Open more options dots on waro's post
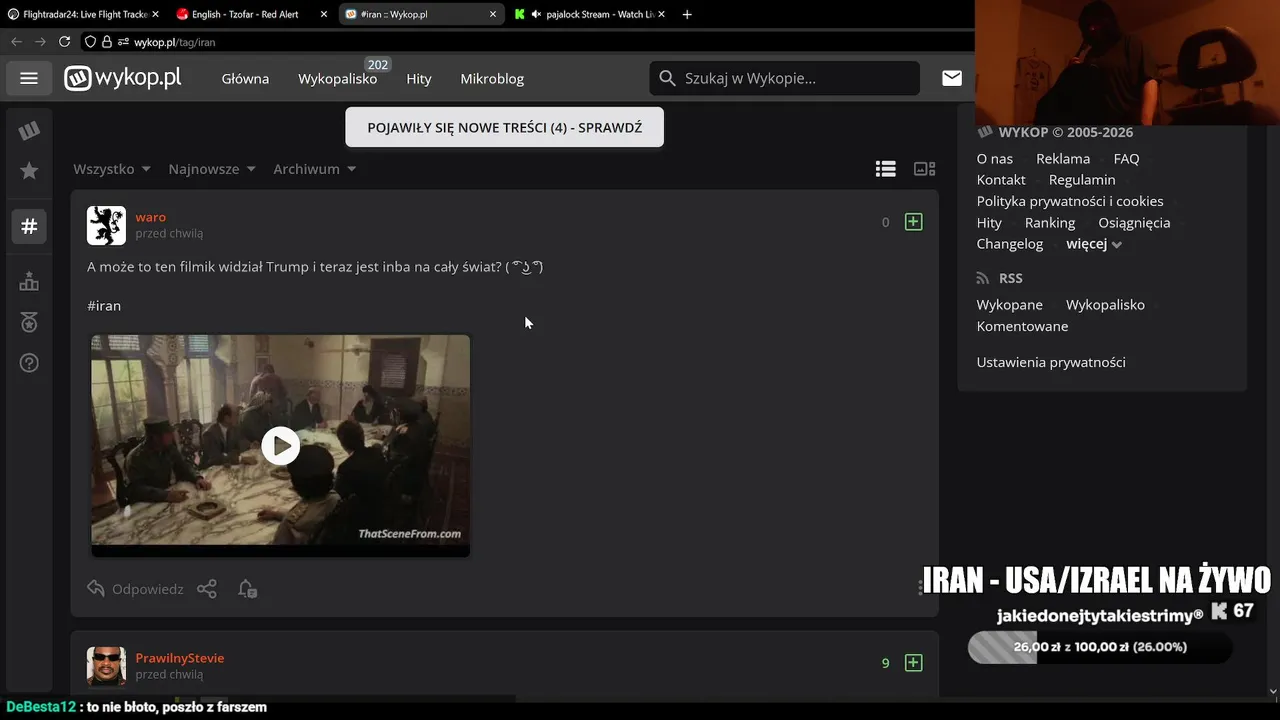The height and width of the screenshot is (720, 1280). pos(920,588)
